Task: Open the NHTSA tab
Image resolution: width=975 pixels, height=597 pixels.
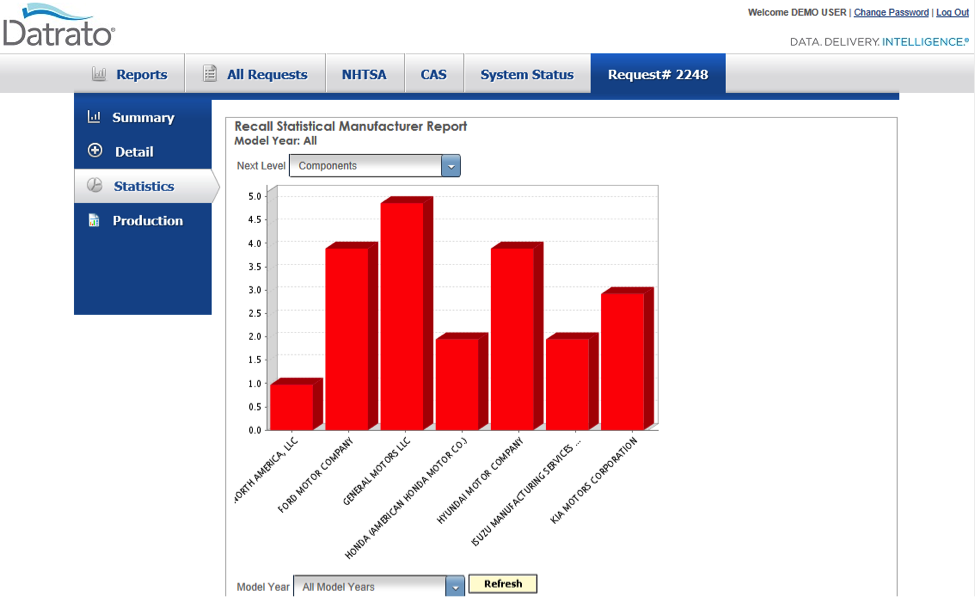Action: pos(365,74)
